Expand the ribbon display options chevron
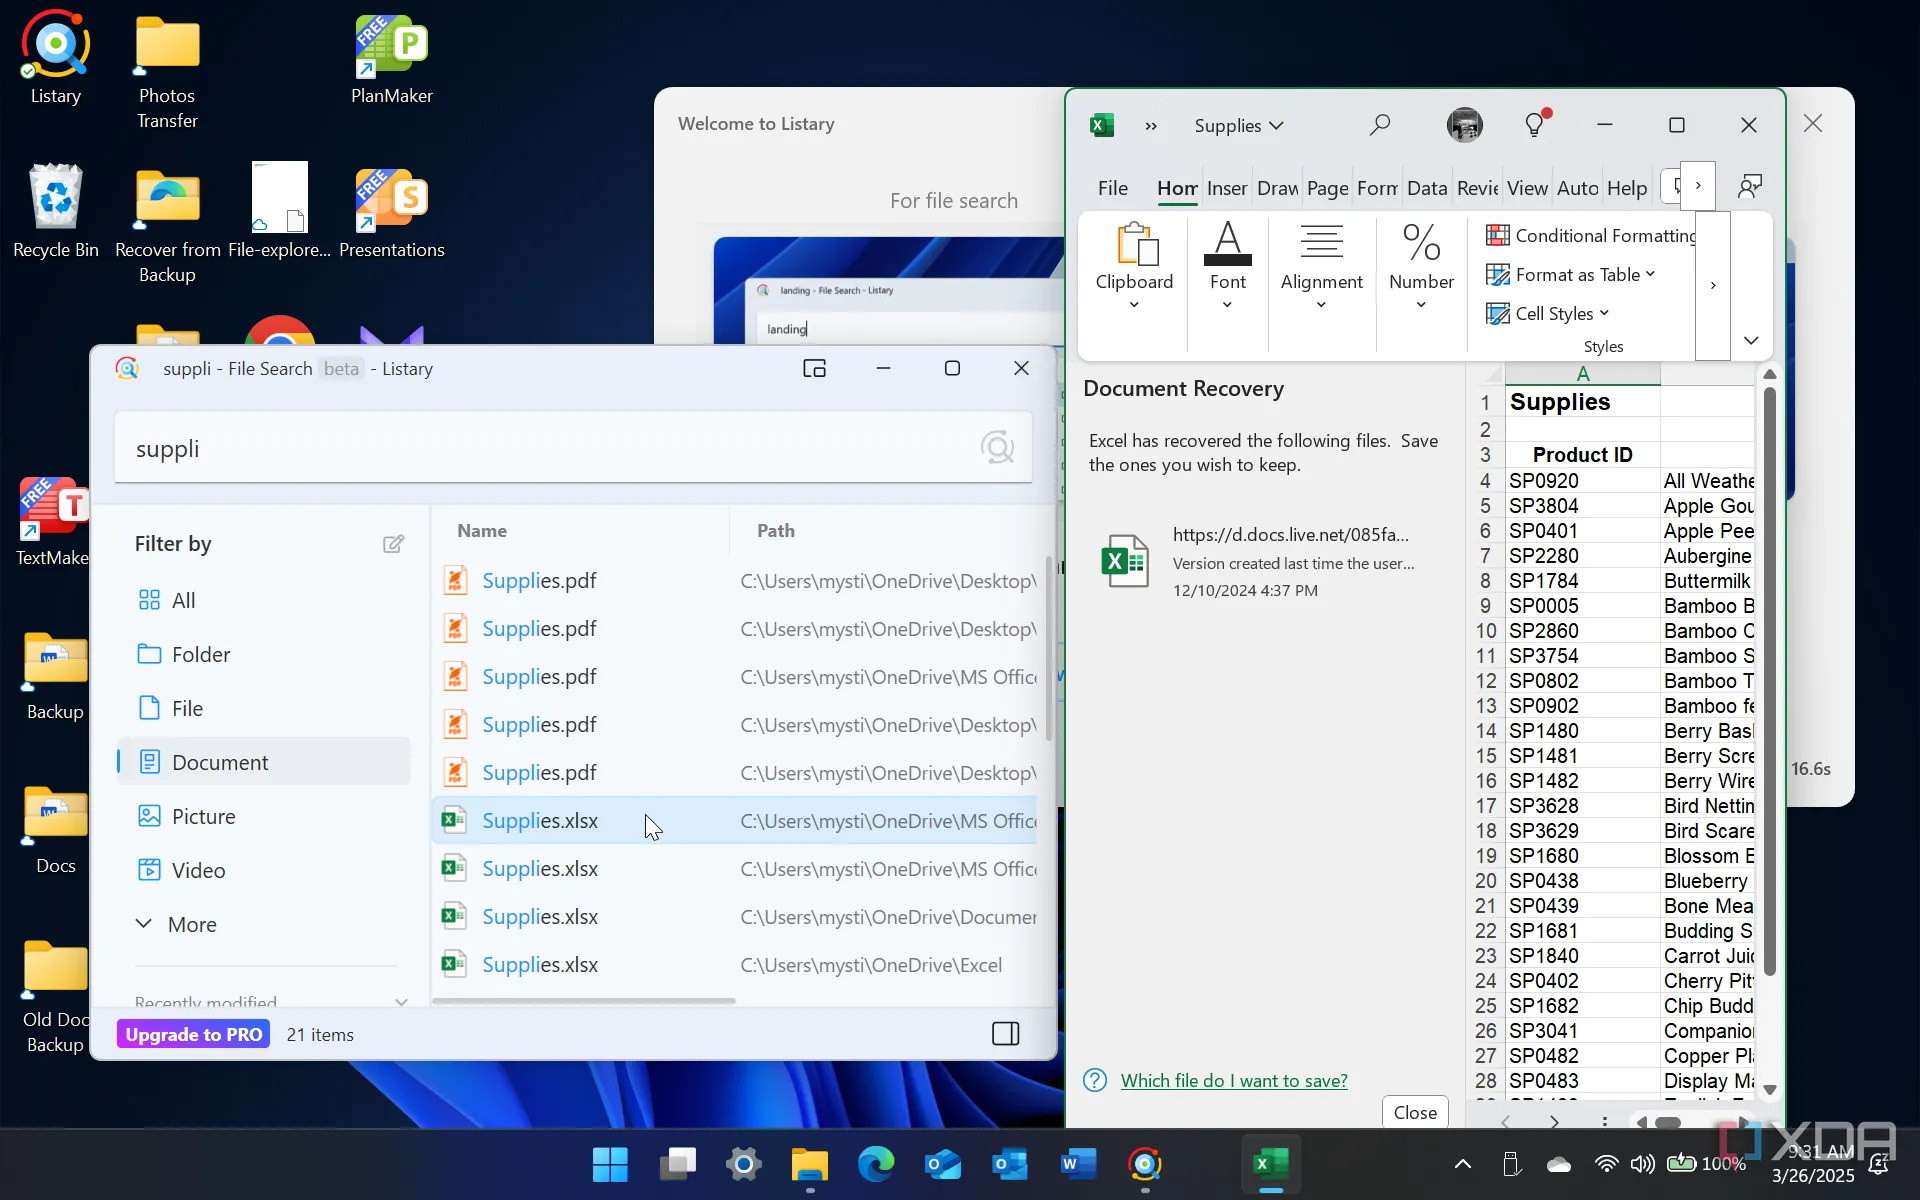The height and width of the screenshot is (1200, 1920). pyautogui.click(x=1751, y=340)
